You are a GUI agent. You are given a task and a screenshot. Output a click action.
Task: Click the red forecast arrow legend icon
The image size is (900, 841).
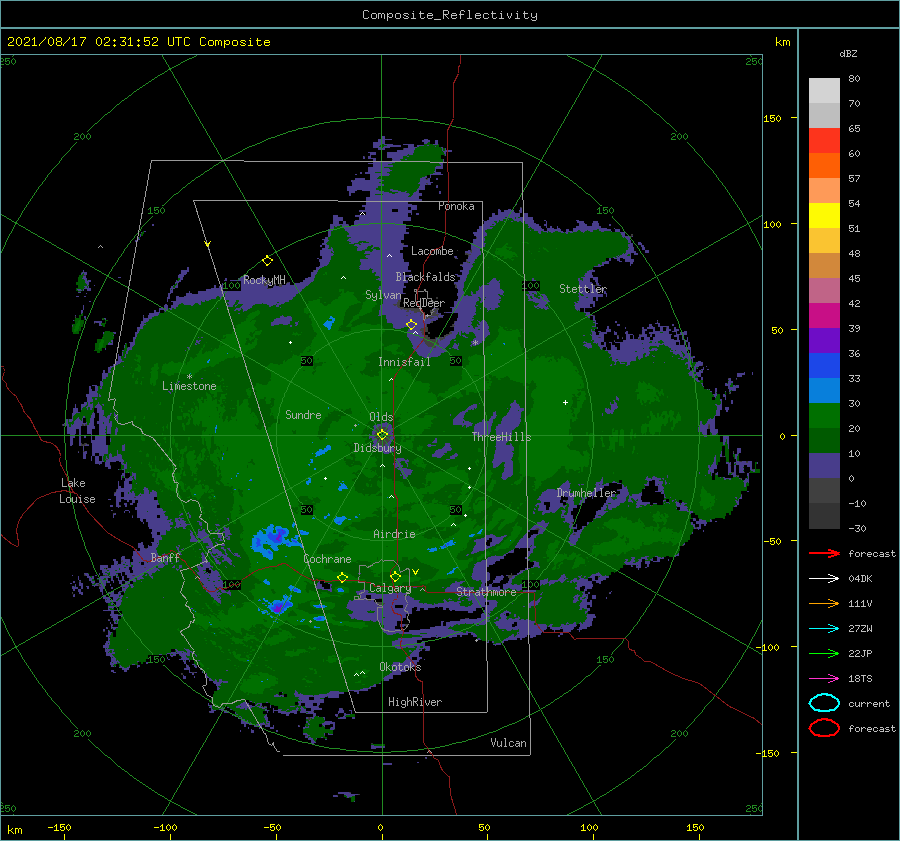click(824, 553)
